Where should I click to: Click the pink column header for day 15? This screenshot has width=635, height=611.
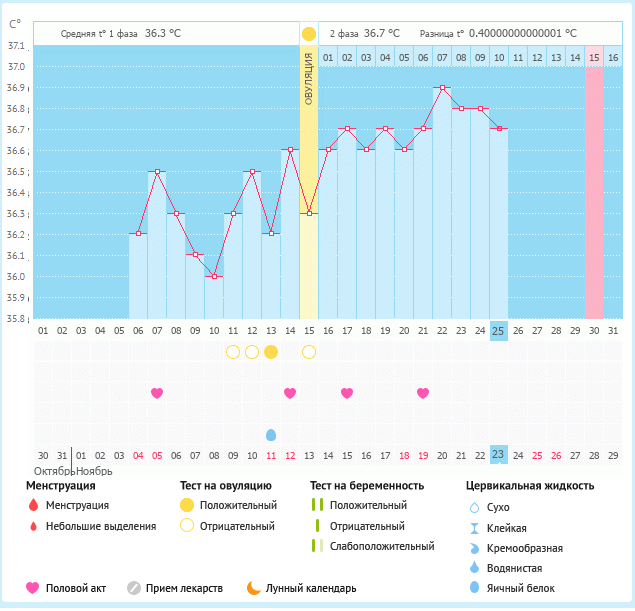coord(594,58)
